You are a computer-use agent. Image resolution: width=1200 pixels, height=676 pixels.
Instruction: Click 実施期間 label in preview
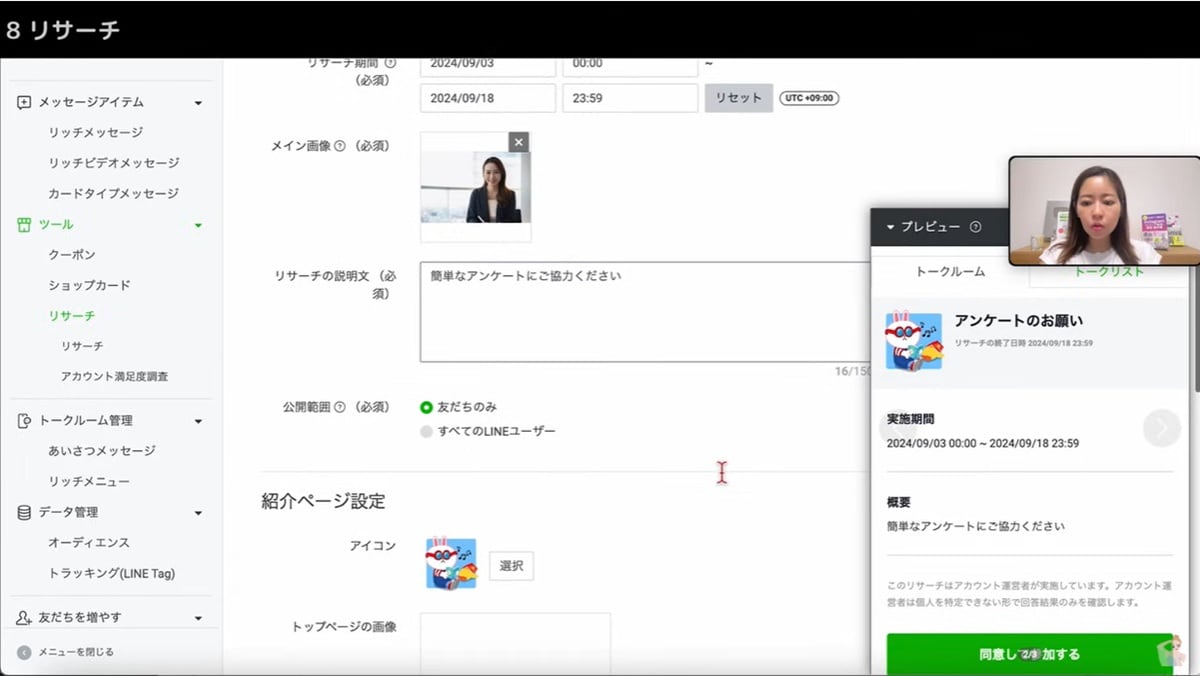[910, 419]
